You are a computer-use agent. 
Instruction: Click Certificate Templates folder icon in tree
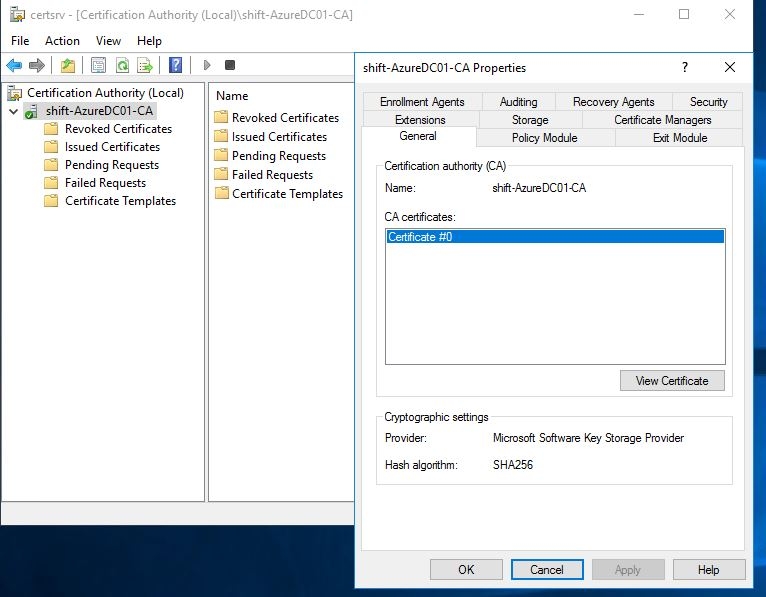pos(51,201)
